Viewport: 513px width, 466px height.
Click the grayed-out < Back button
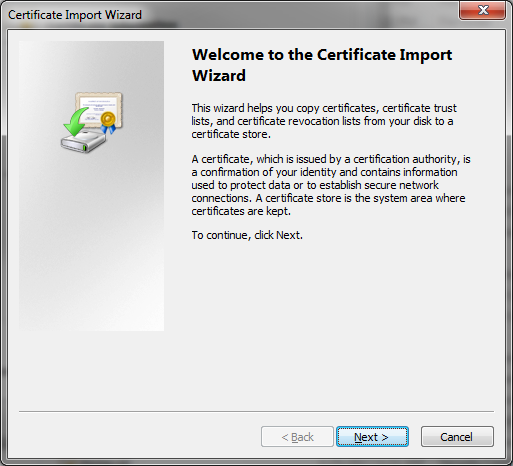coord(297,437)
